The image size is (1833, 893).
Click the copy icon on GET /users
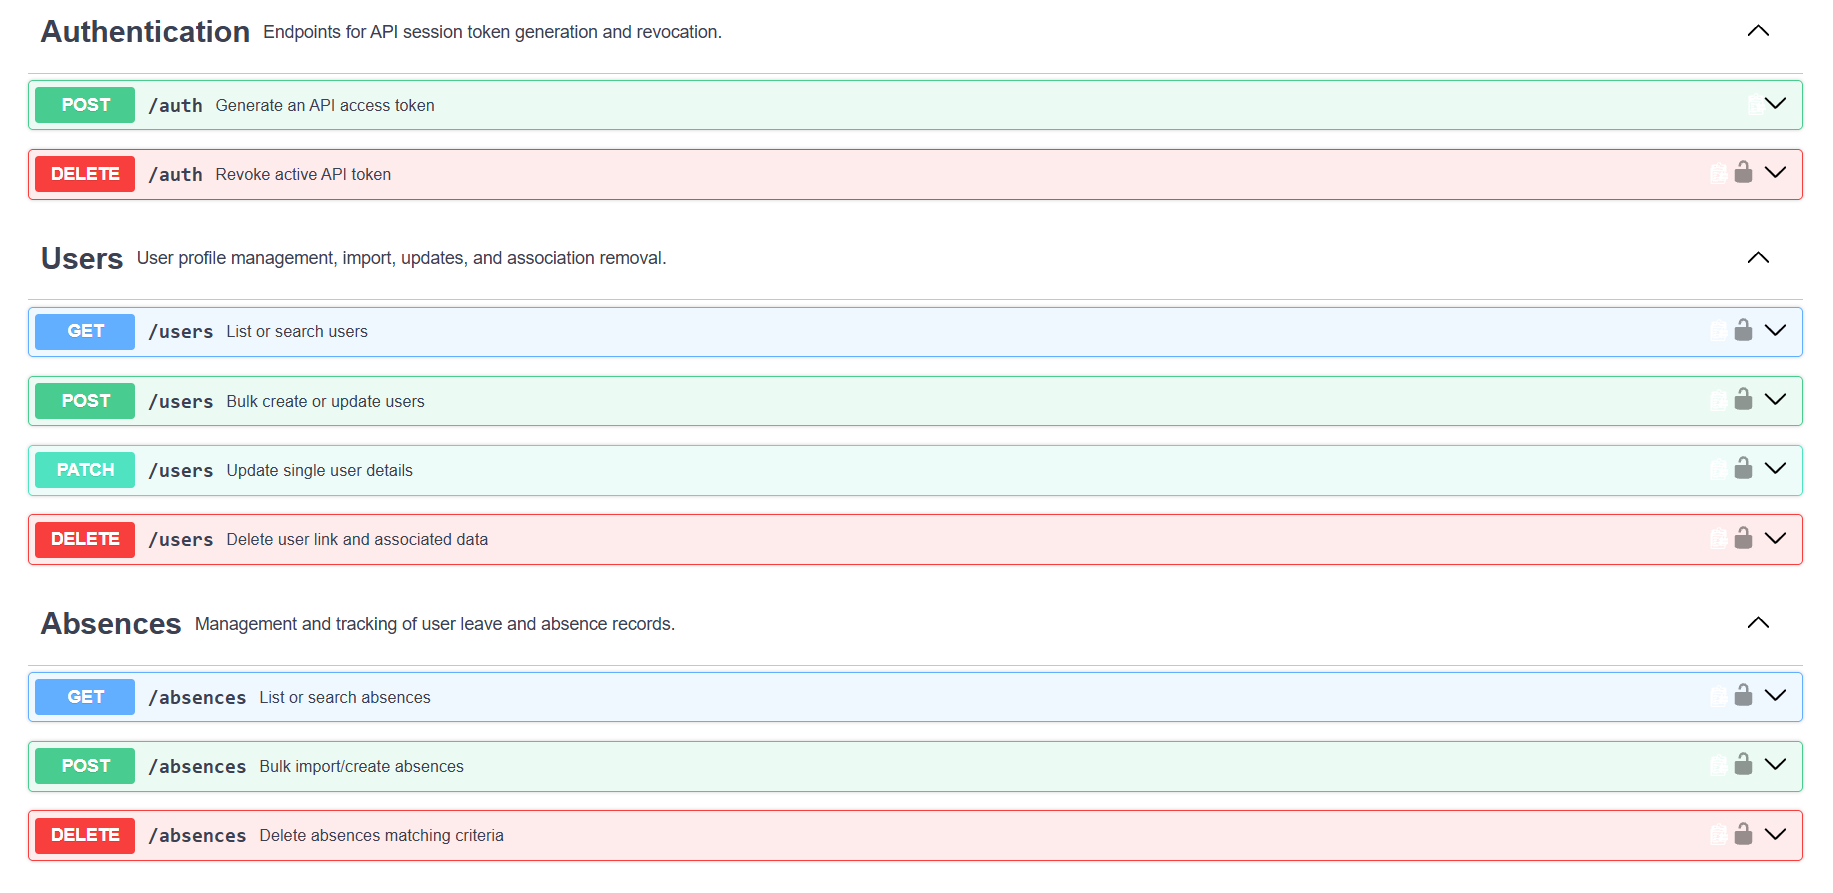tap(1718, 331)
